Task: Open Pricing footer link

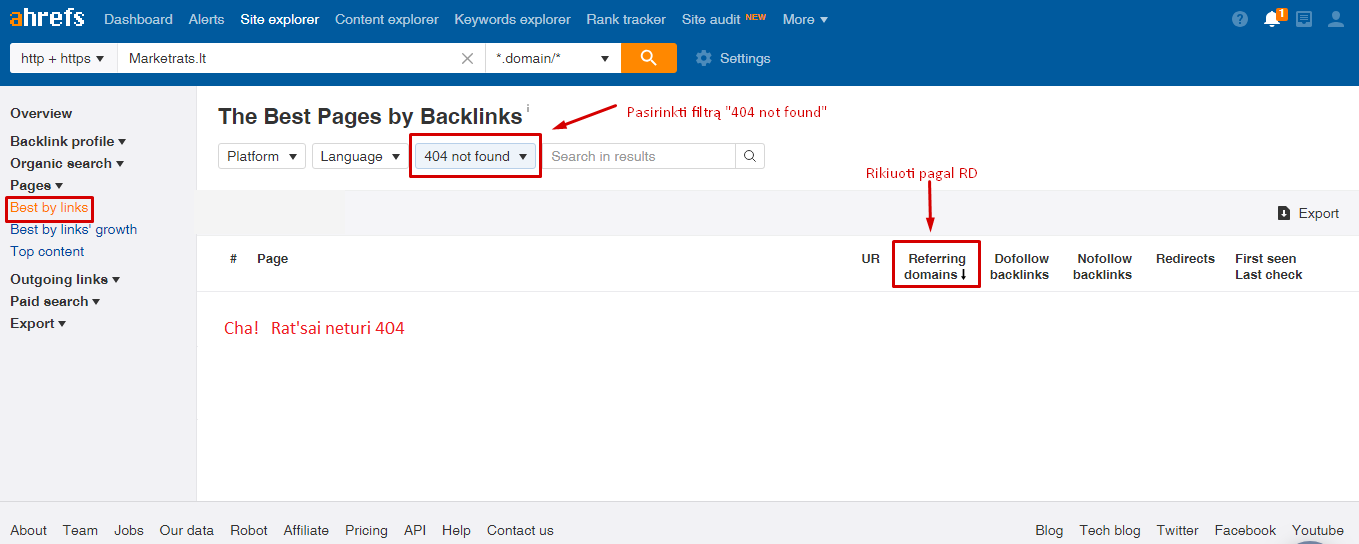Action: [x=366, y=530]
